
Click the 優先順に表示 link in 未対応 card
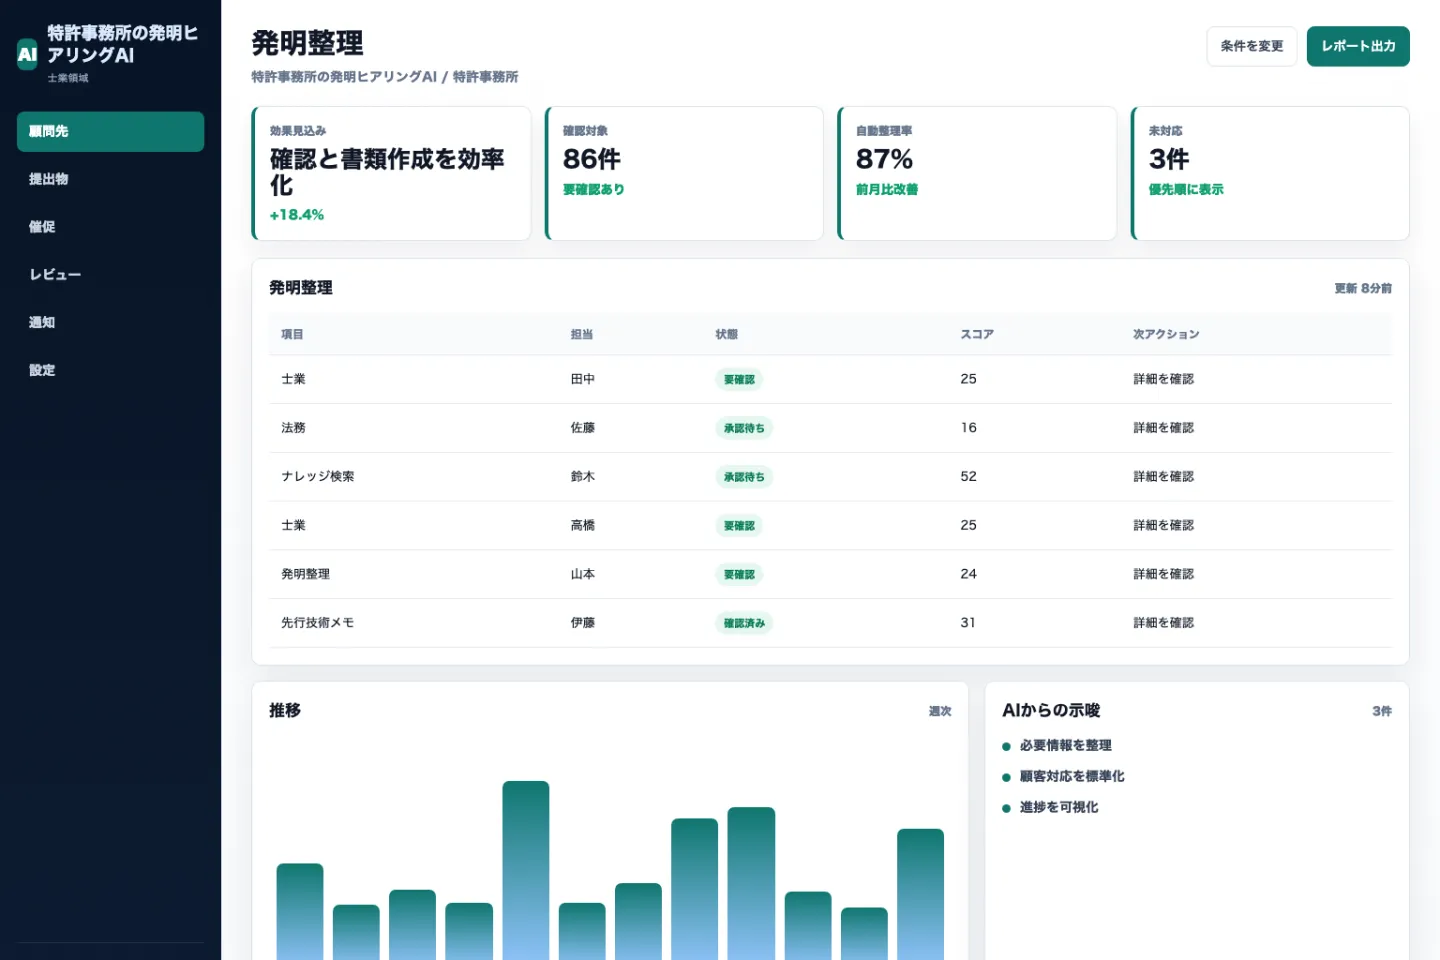[1185, 190]
